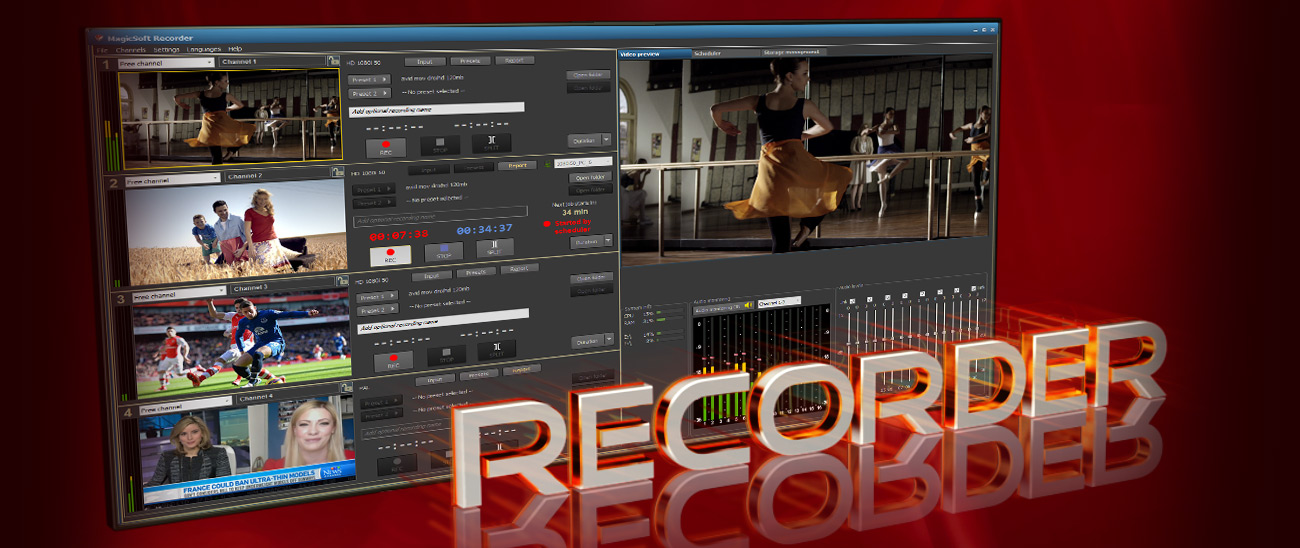This screenshot has height=548, width=1300.
Task: Click Channel 3 STOP button
Action: point(447,355)
